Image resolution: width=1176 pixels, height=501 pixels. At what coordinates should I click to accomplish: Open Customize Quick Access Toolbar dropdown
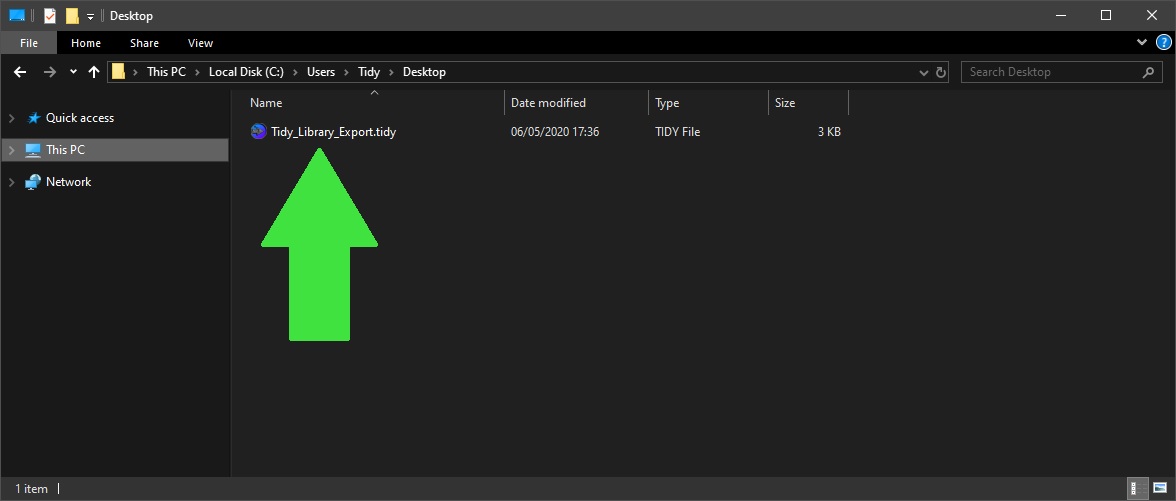90,16
